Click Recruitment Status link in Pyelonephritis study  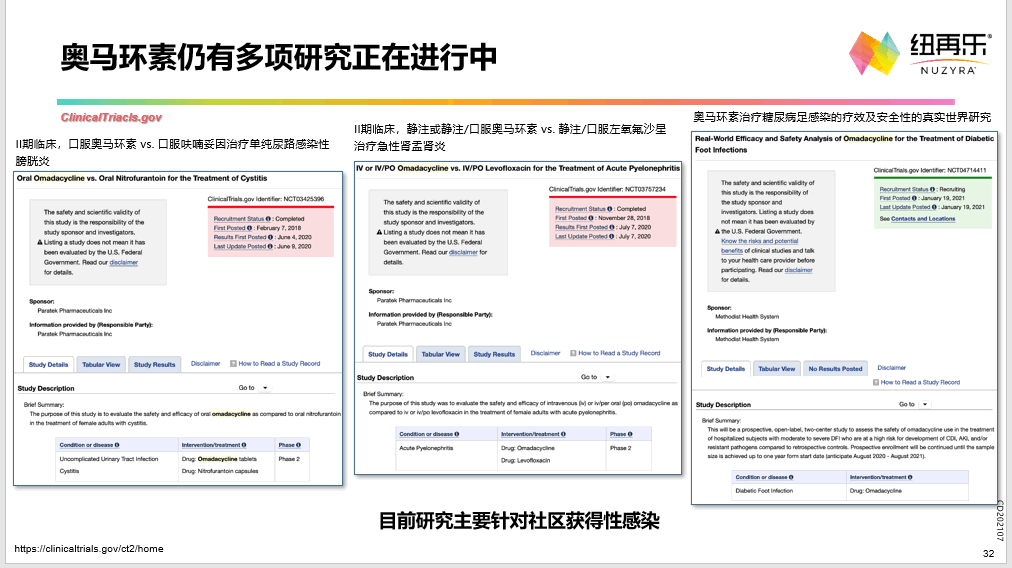pyautogui.click(x=583, y=208)
